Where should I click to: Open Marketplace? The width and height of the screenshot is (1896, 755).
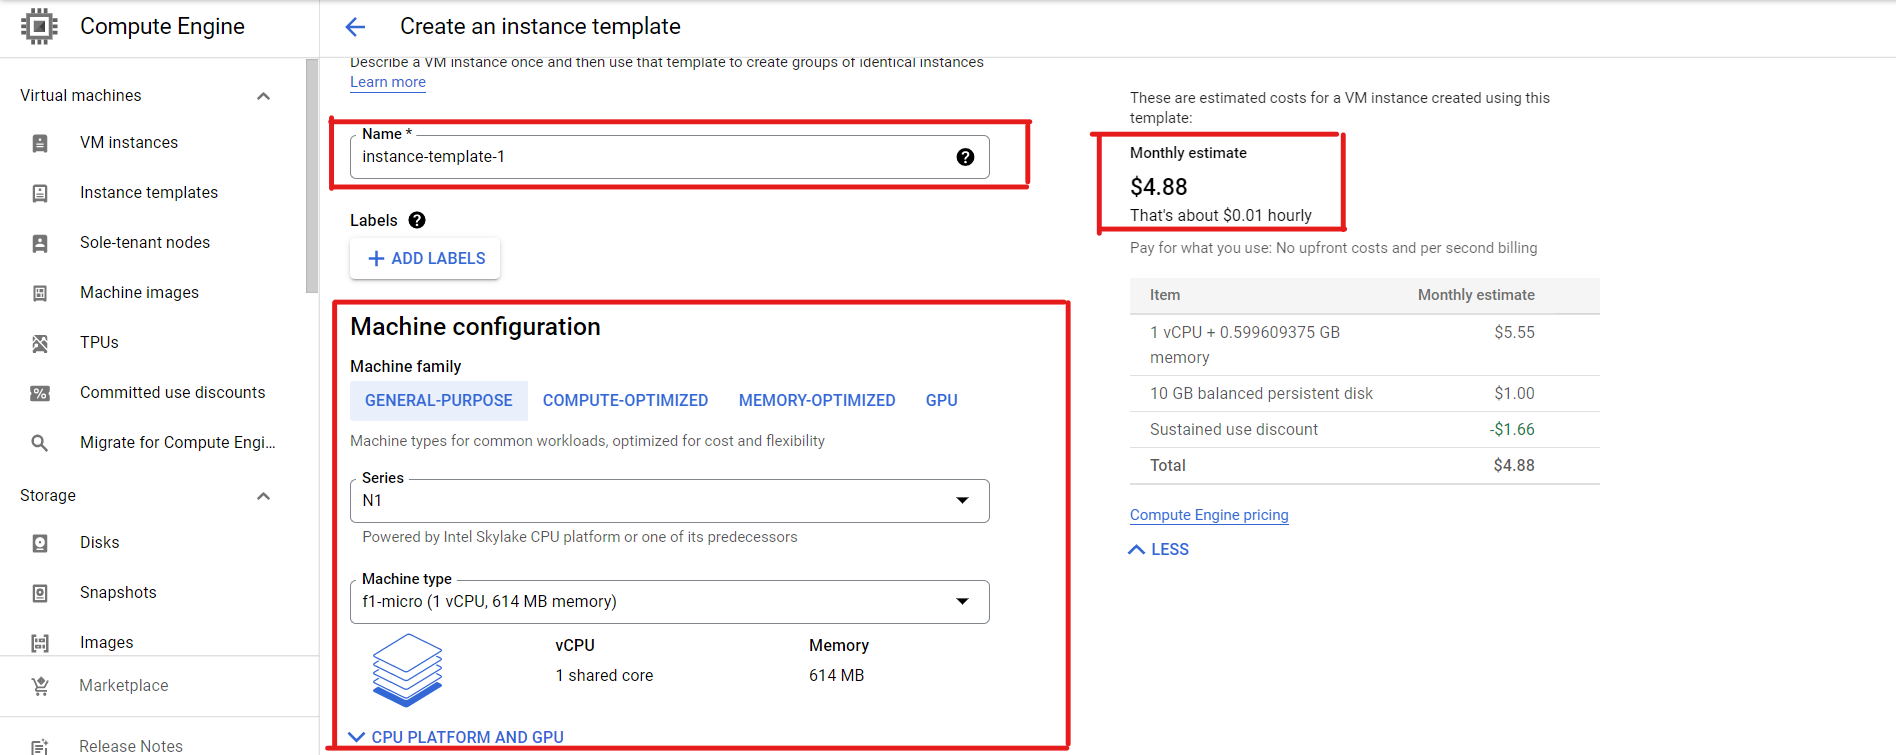tap(124, 686)
